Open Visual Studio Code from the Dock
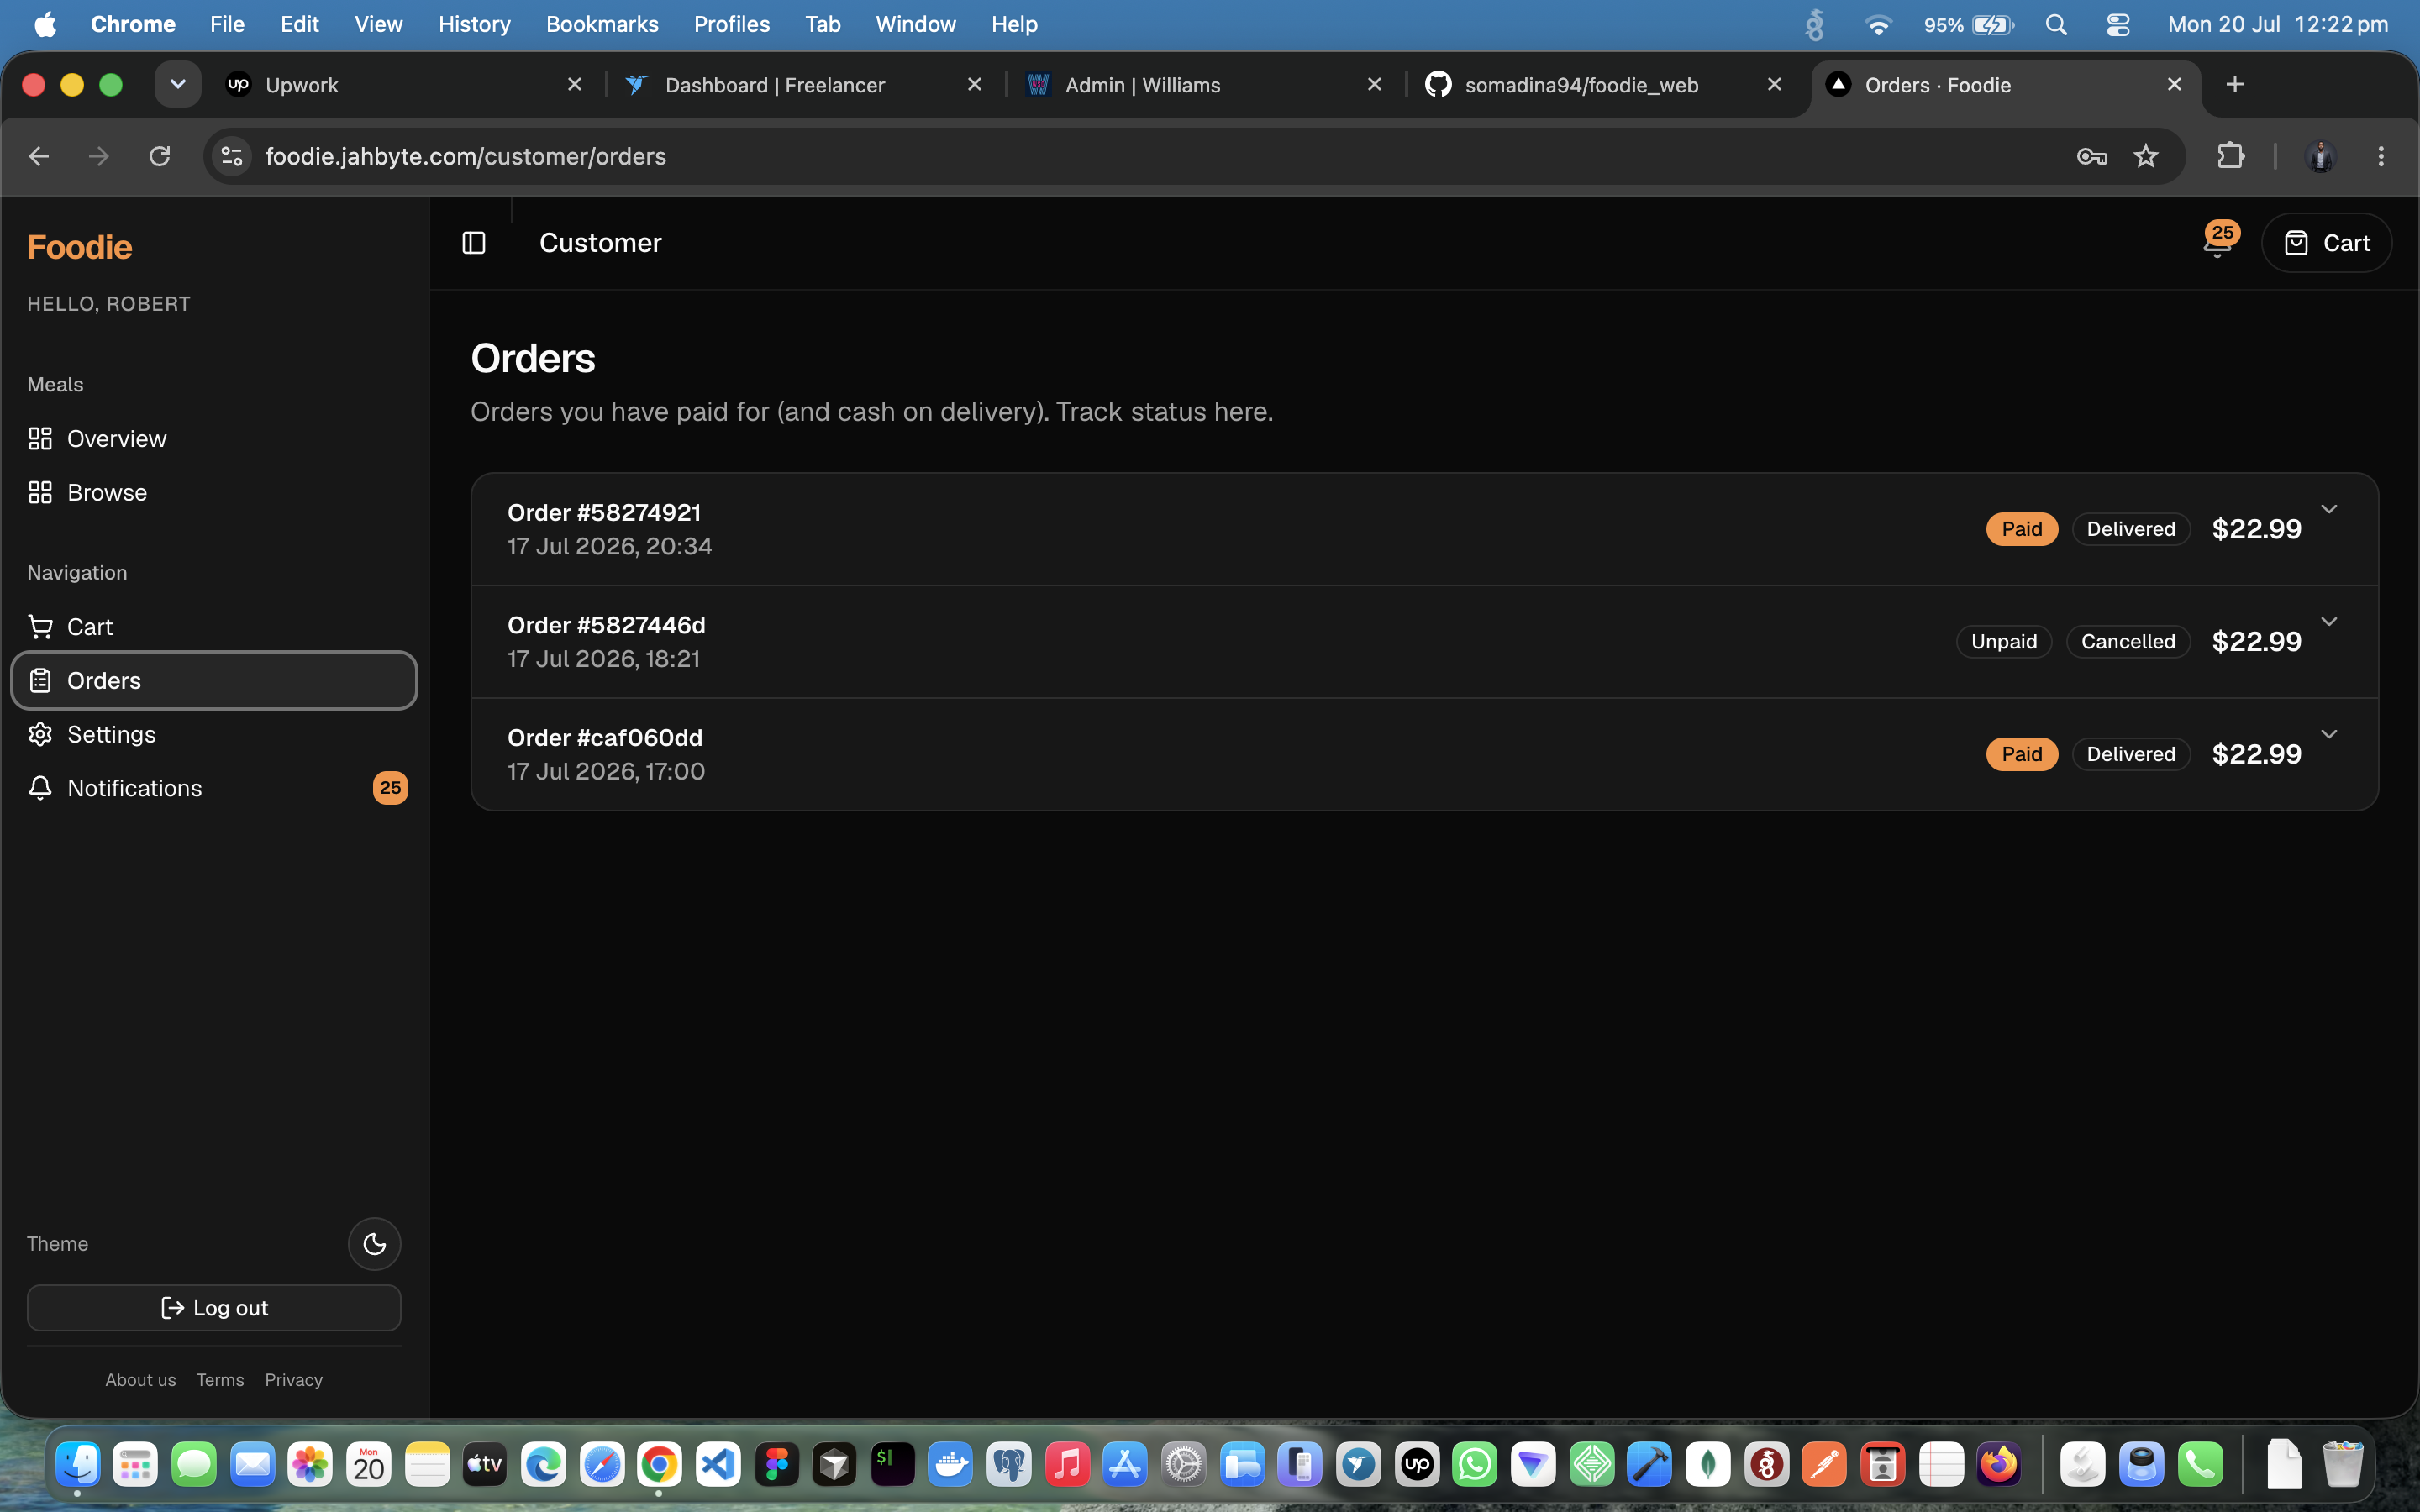Viewport: 2420px width, 1512px height. pyautogui.click(x=718, y=1466)
